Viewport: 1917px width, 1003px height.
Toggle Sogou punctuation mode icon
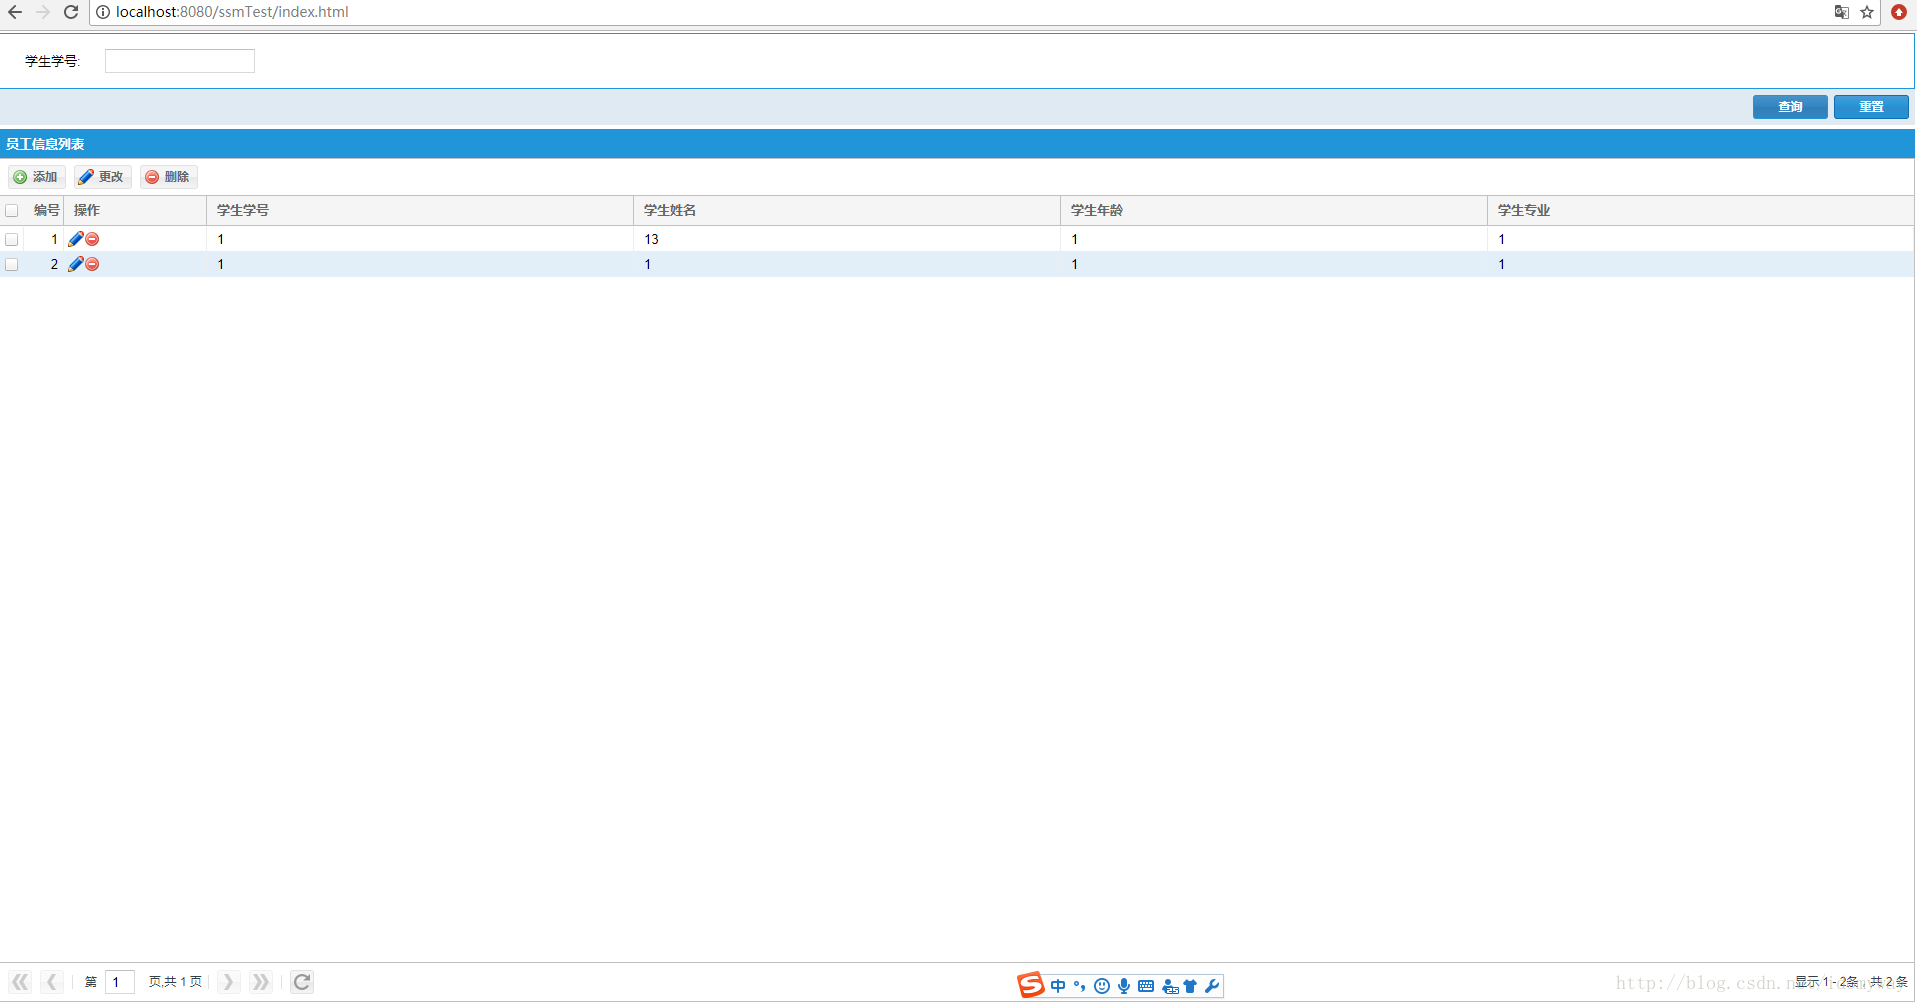1079,986
